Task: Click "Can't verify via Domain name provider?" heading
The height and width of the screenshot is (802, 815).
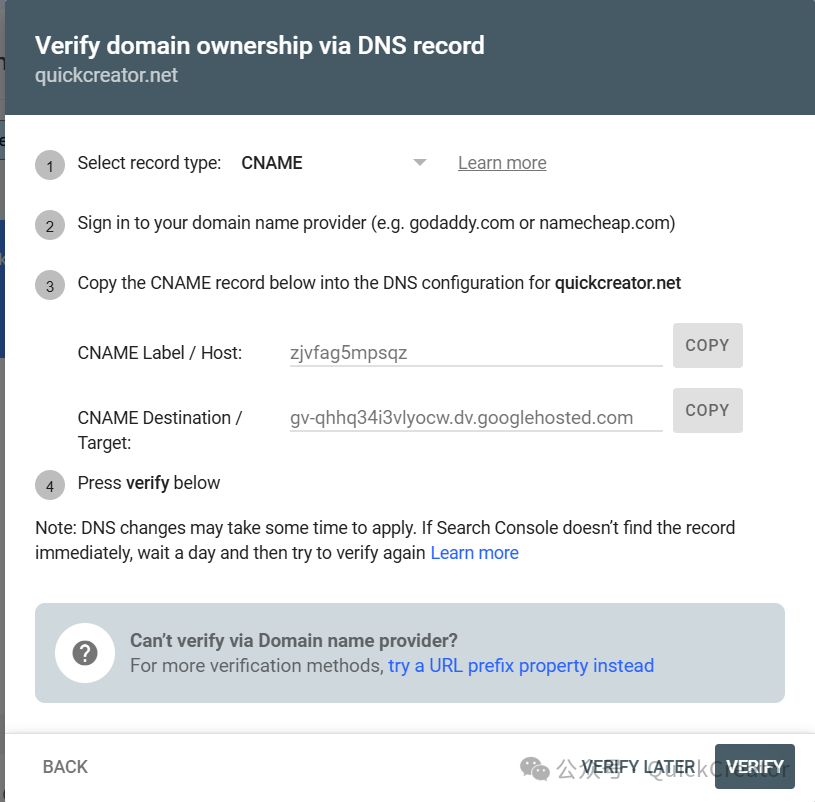Action: tap(293, 641)
